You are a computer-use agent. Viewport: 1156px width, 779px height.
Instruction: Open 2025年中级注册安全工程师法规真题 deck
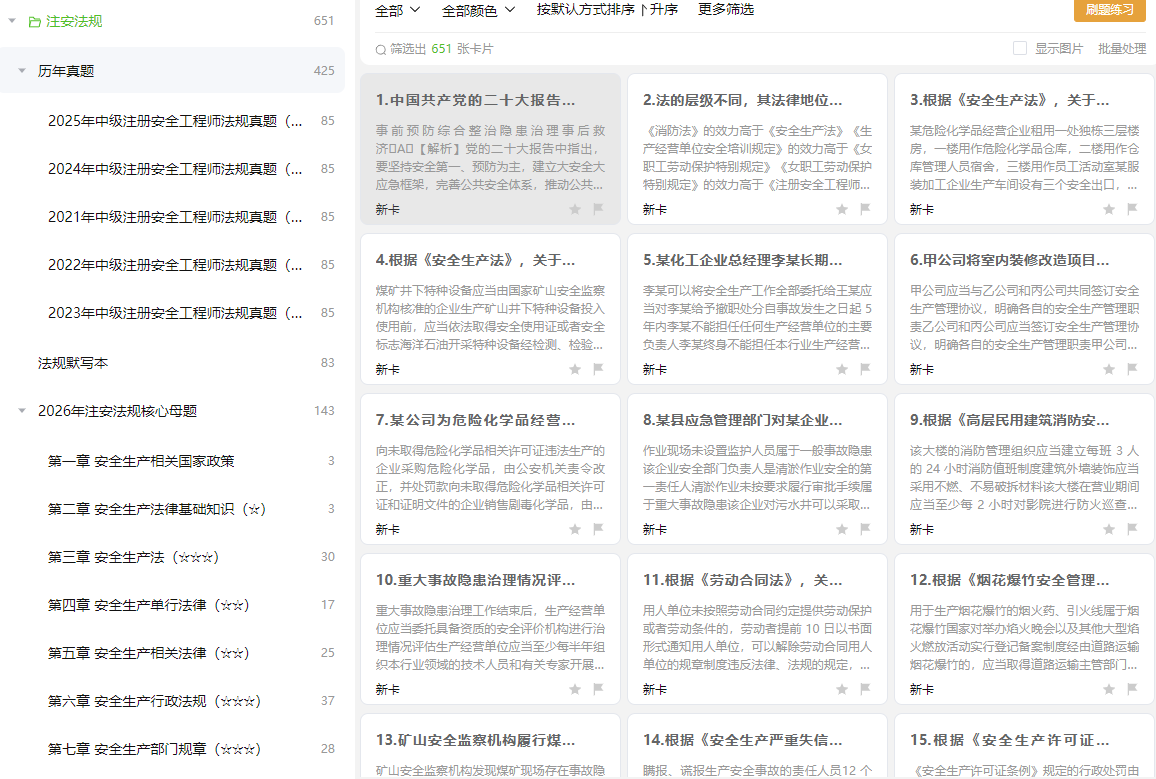(175, 121)
